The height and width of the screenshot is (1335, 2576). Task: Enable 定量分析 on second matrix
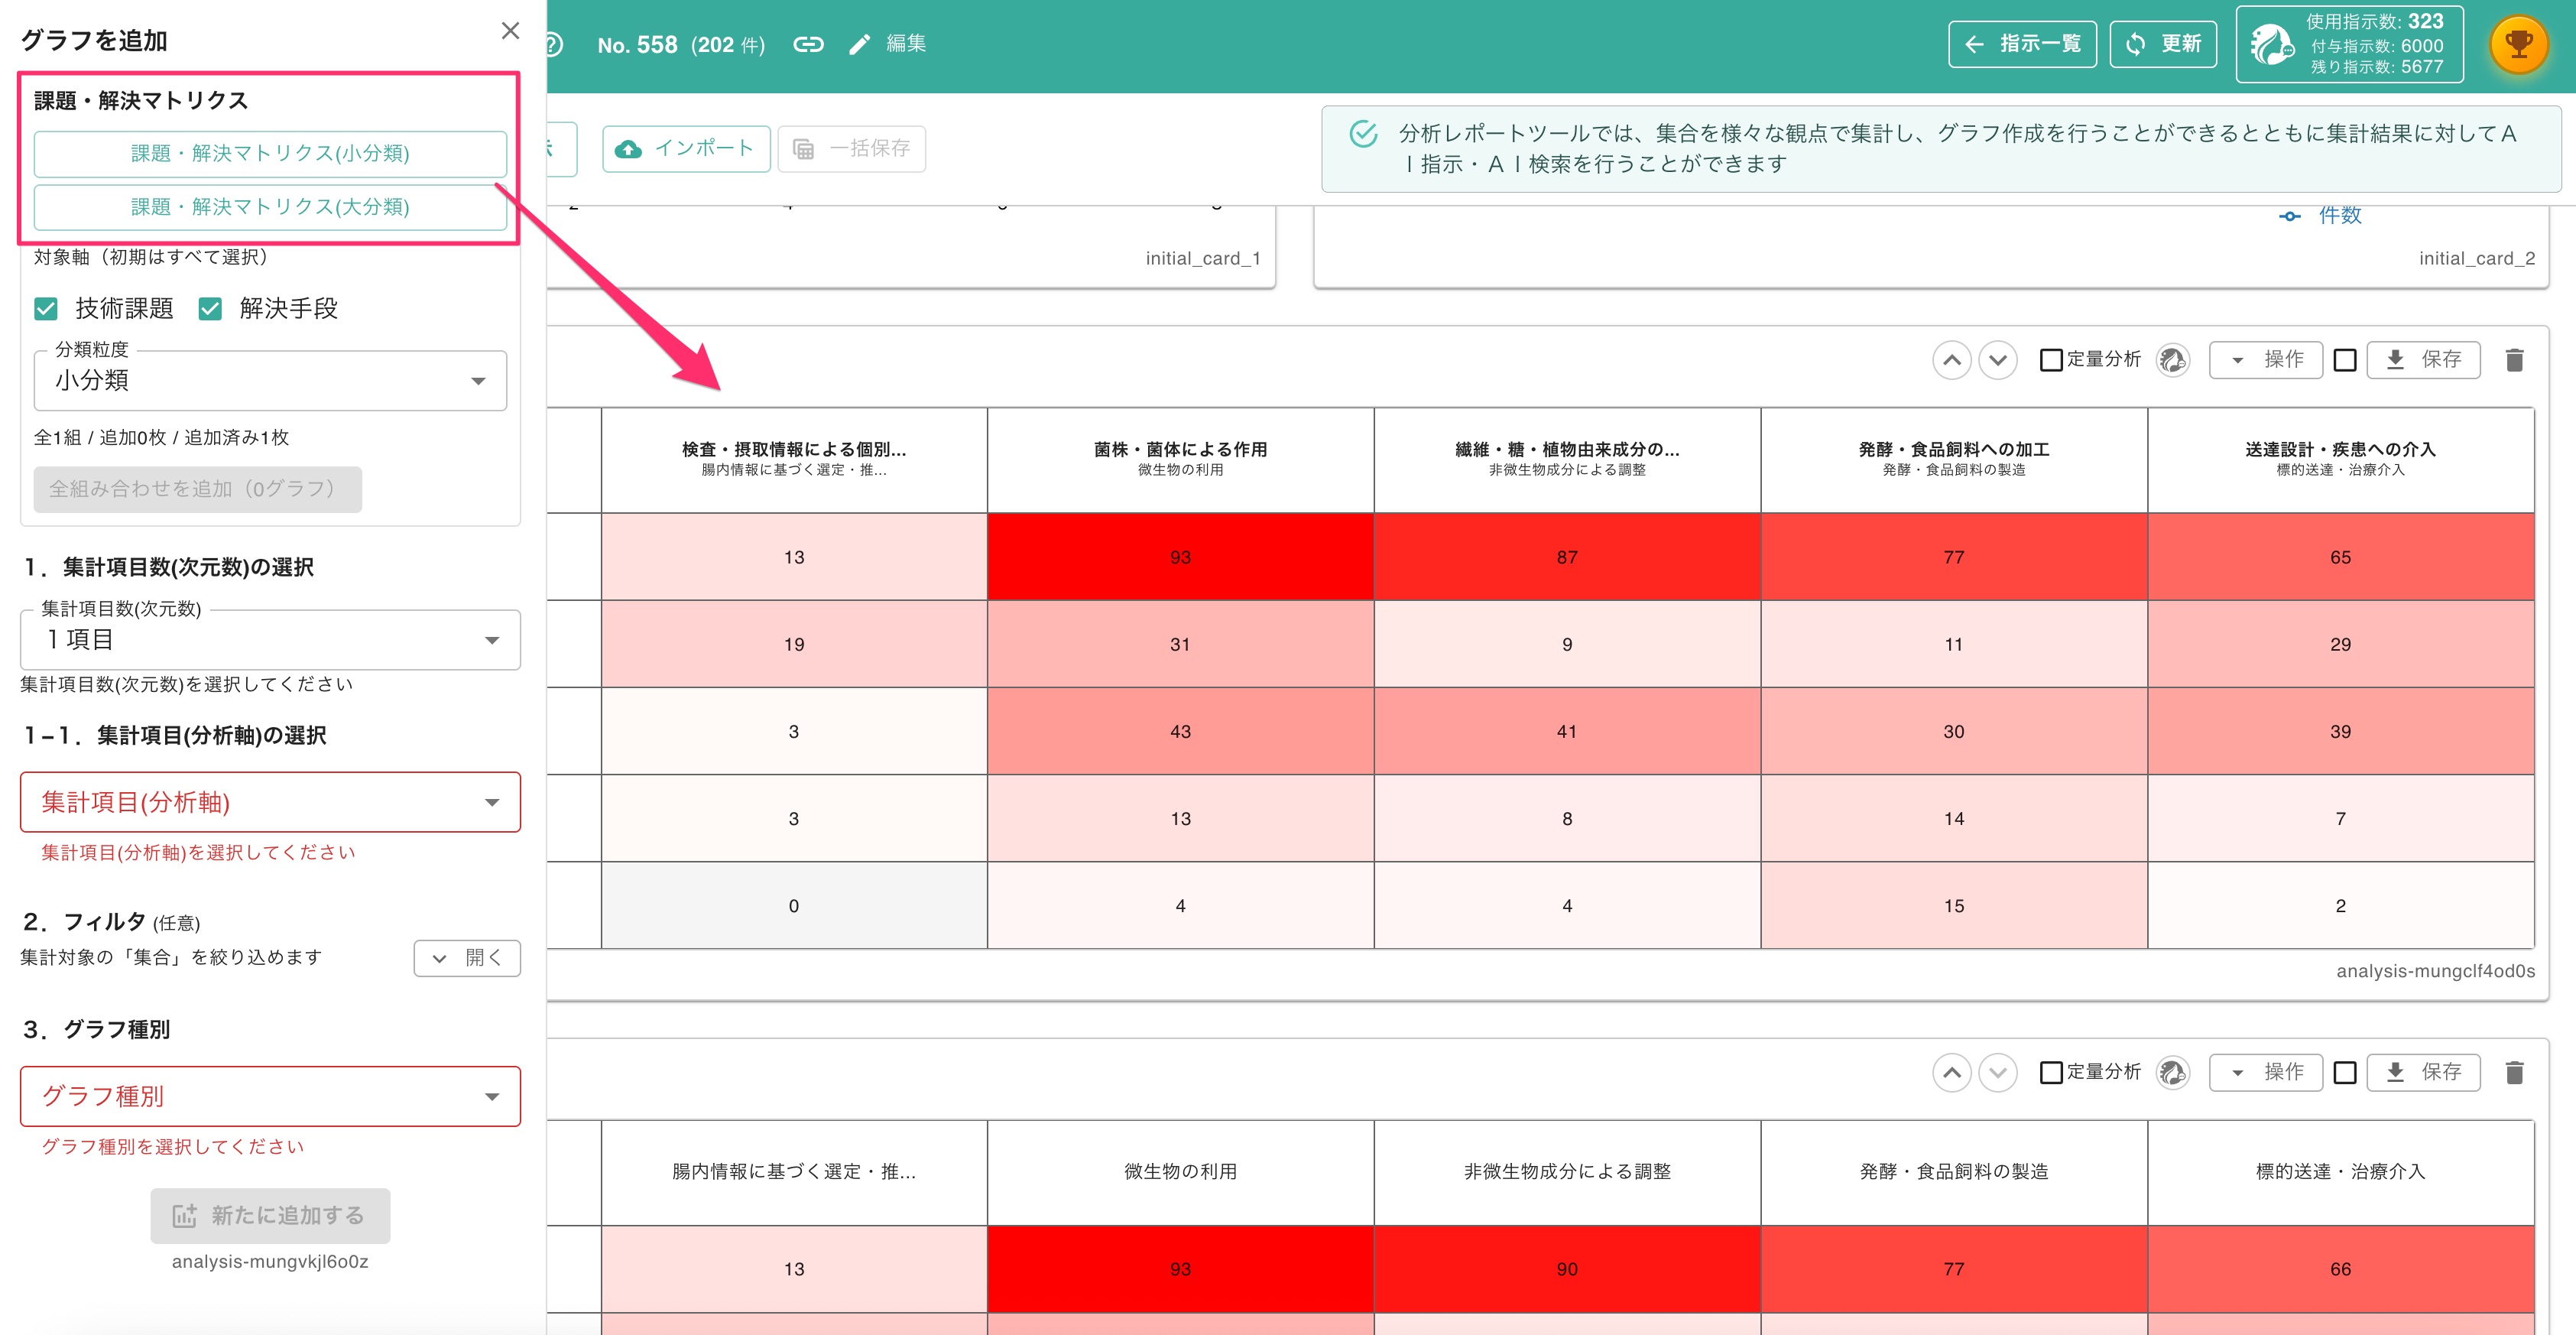(x=2051, y=1073)
